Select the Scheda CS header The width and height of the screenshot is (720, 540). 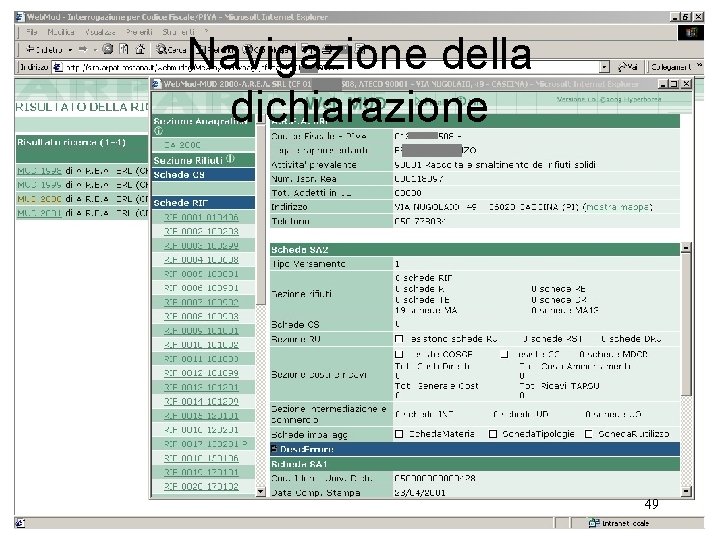[203, 174]
